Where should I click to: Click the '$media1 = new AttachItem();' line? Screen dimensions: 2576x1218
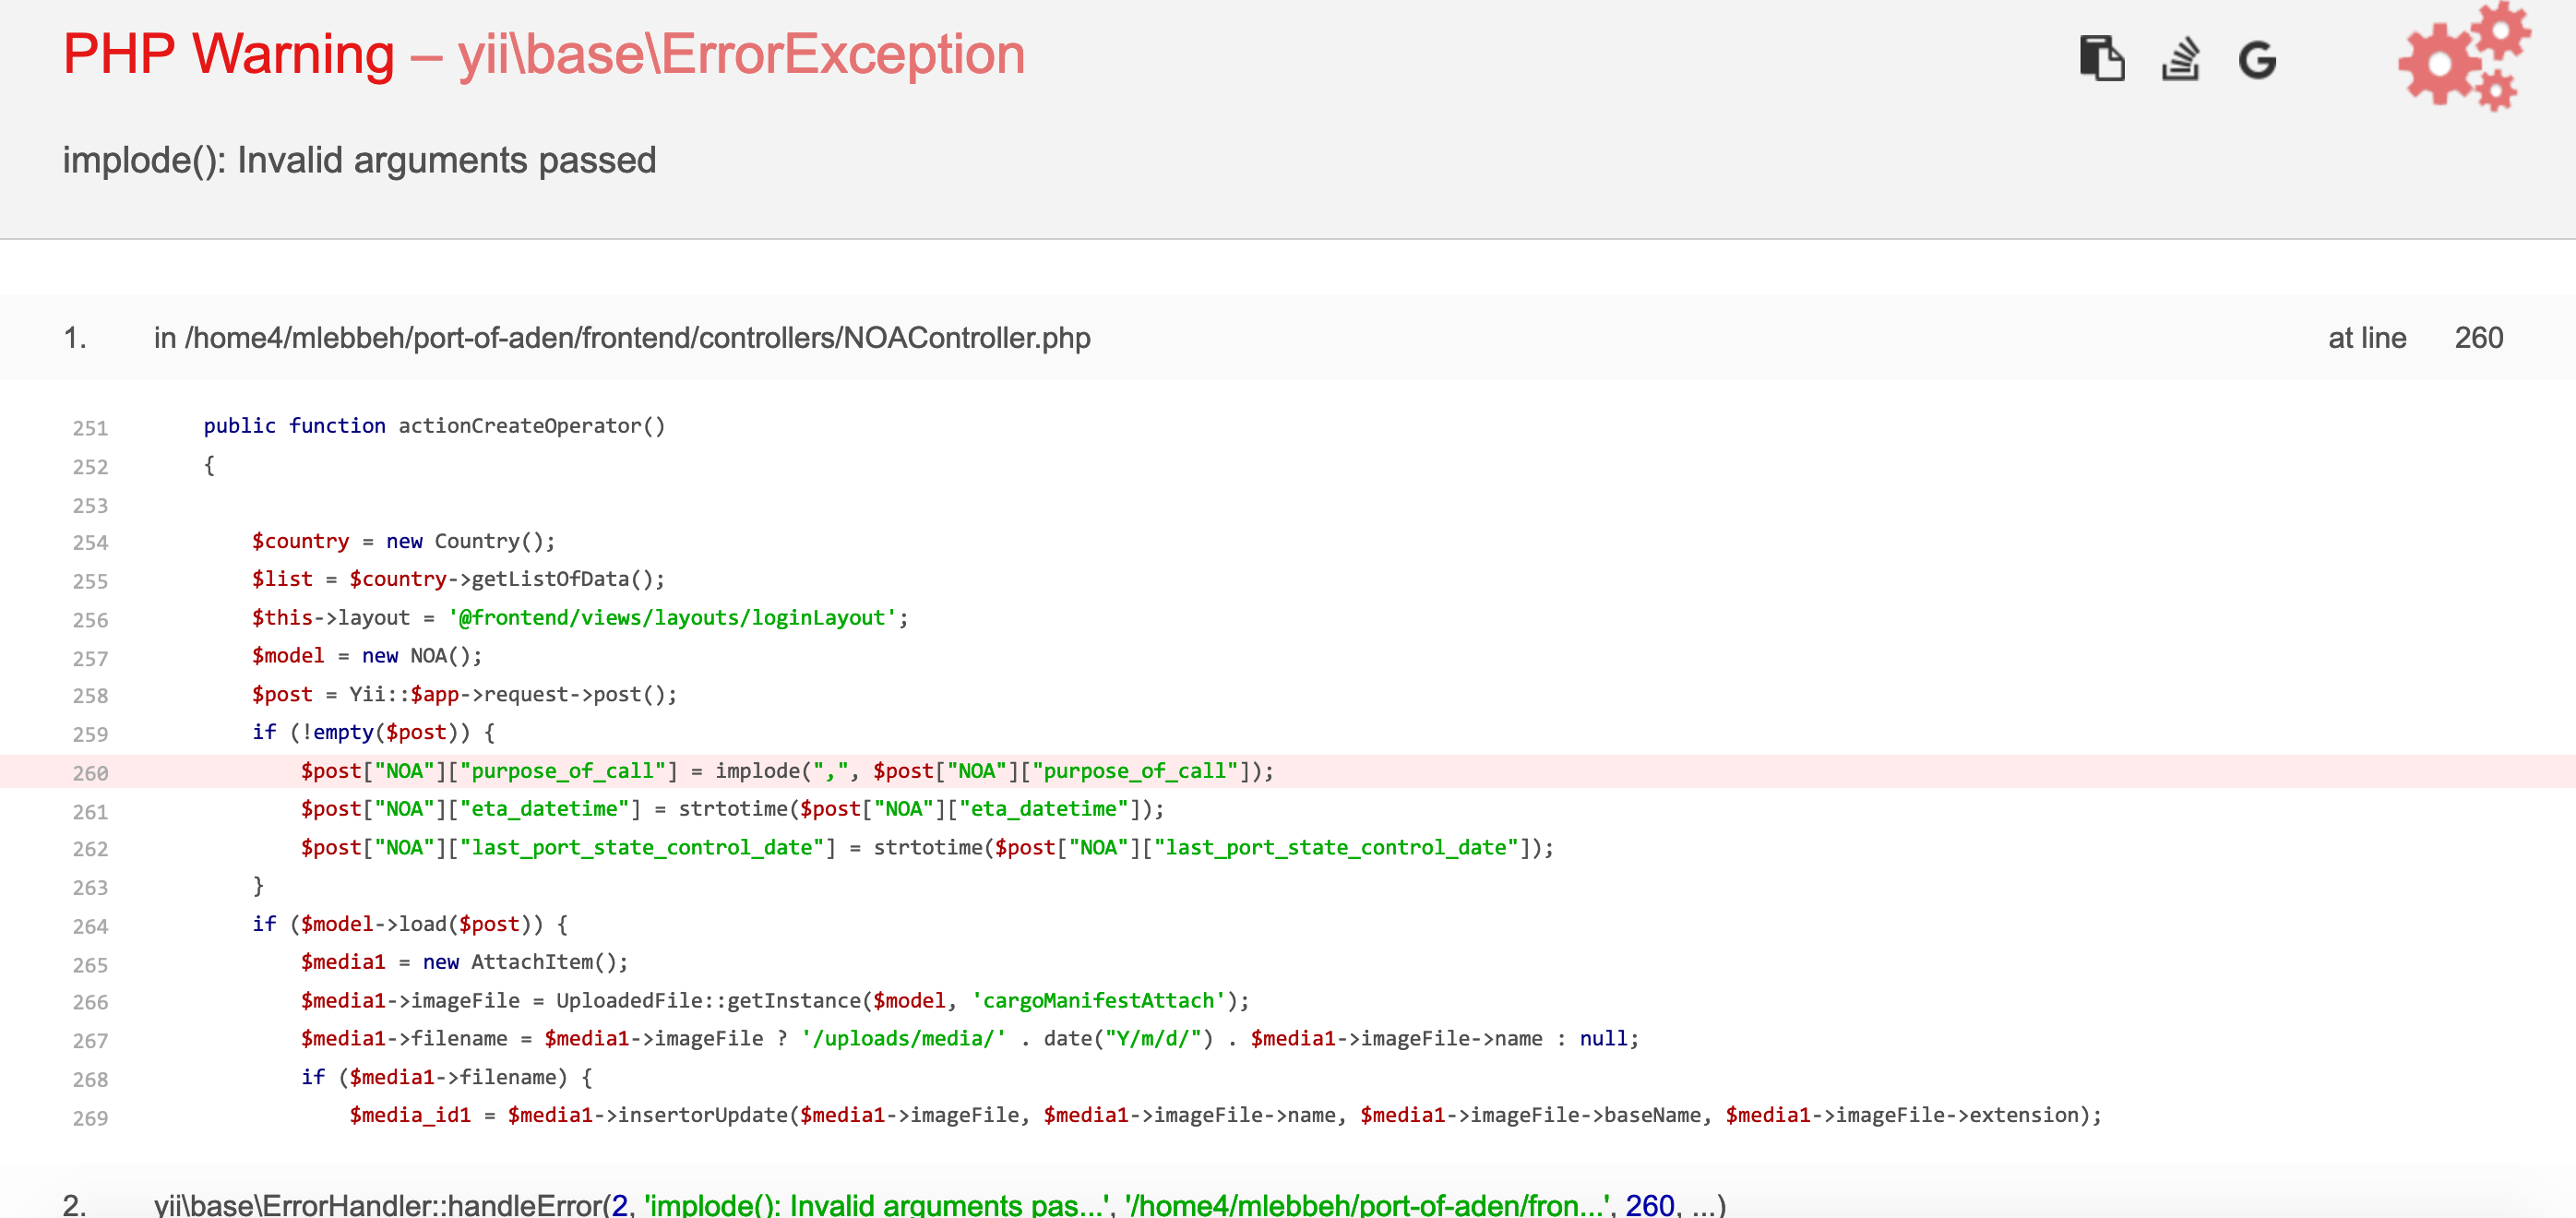tap(464, 962)
